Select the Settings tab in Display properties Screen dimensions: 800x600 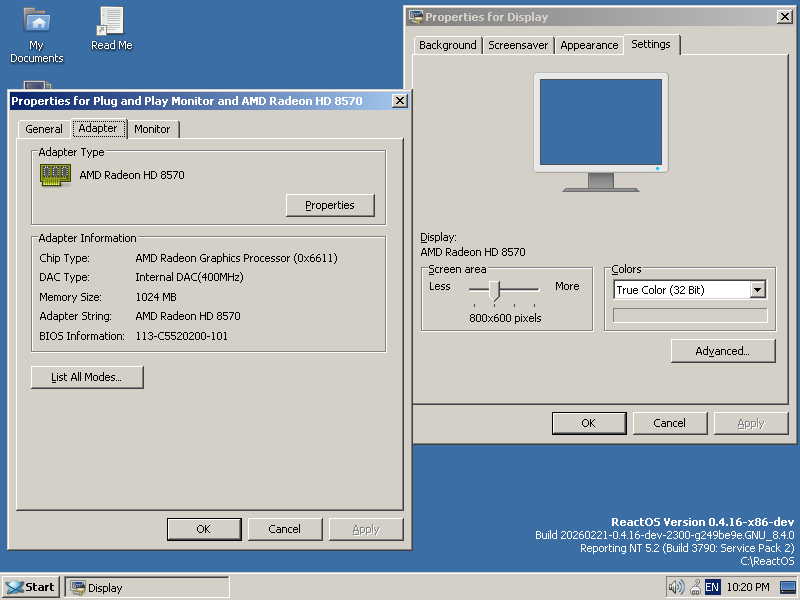[651, 44]
